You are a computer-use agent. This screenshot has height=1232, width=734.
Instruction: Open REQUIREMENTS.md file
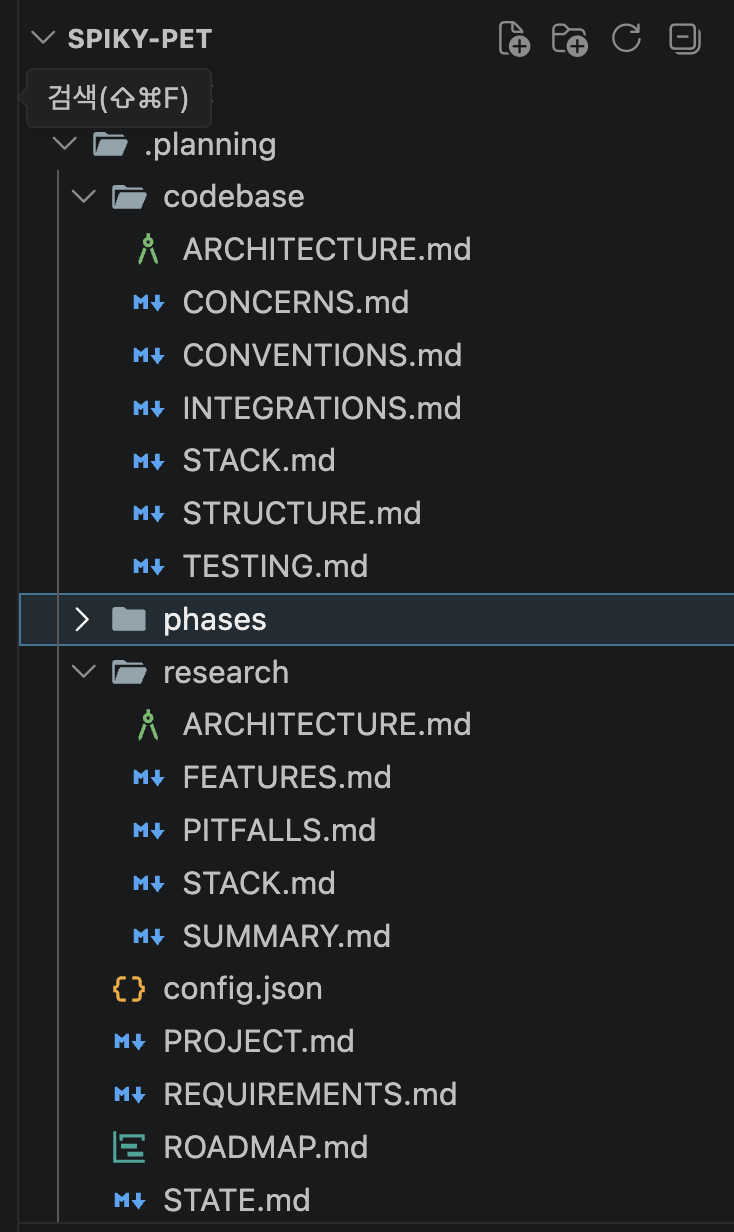coord(310,1095)
